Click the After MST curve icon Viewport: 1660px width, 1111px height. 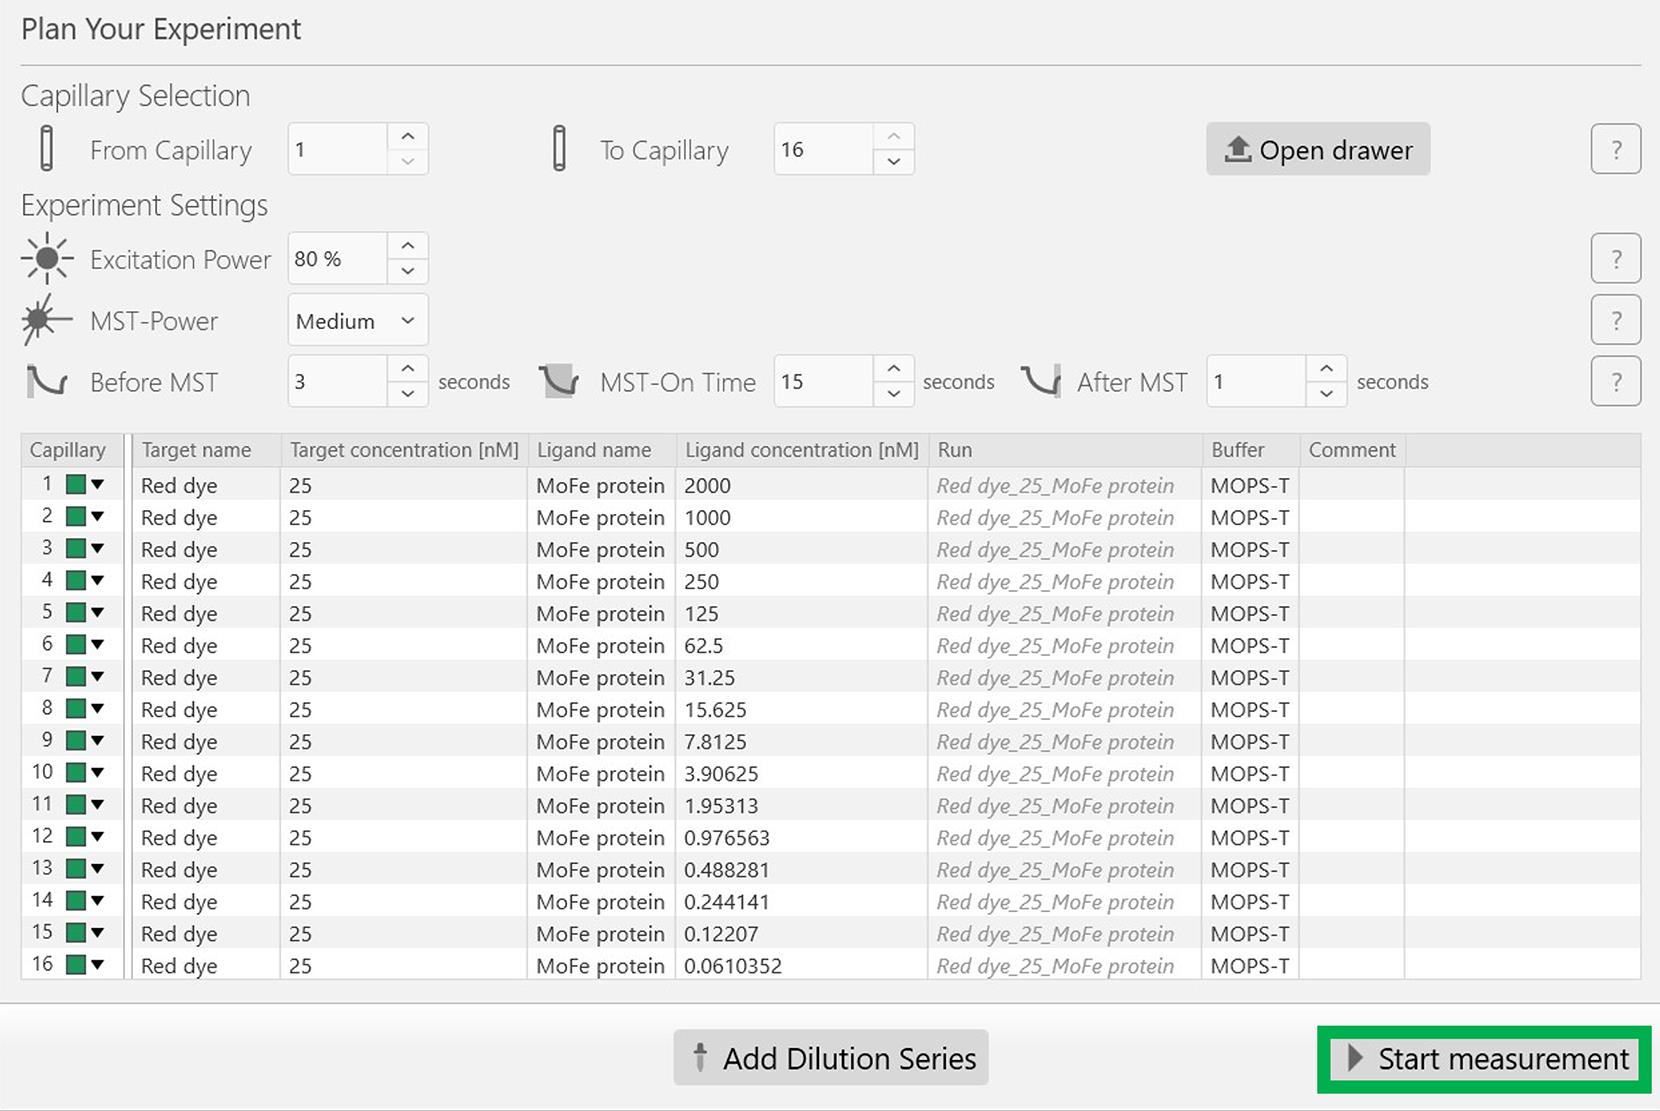(x=1041, y=381)
